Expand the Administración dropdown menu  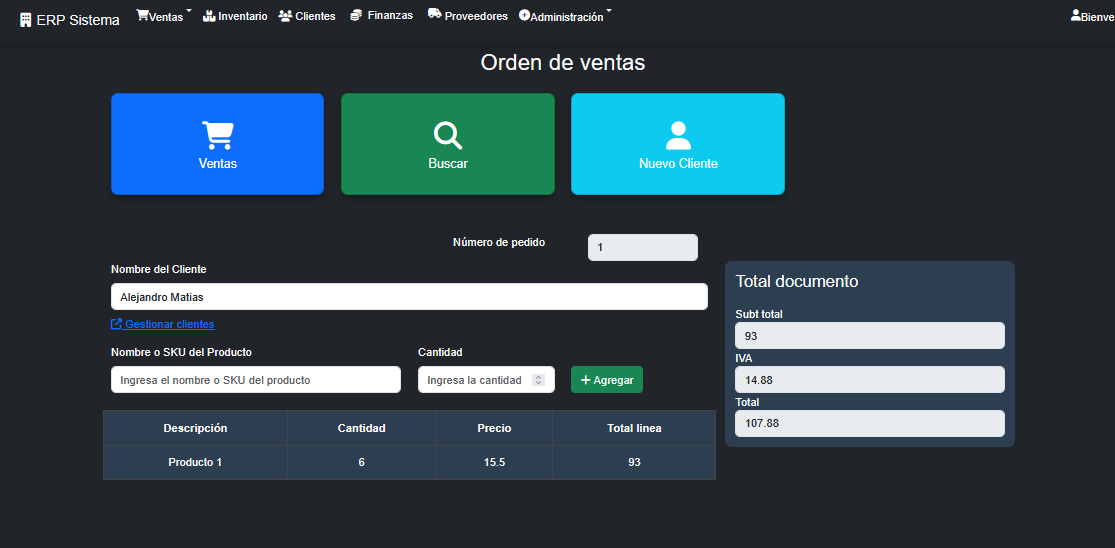pos(566,17)
